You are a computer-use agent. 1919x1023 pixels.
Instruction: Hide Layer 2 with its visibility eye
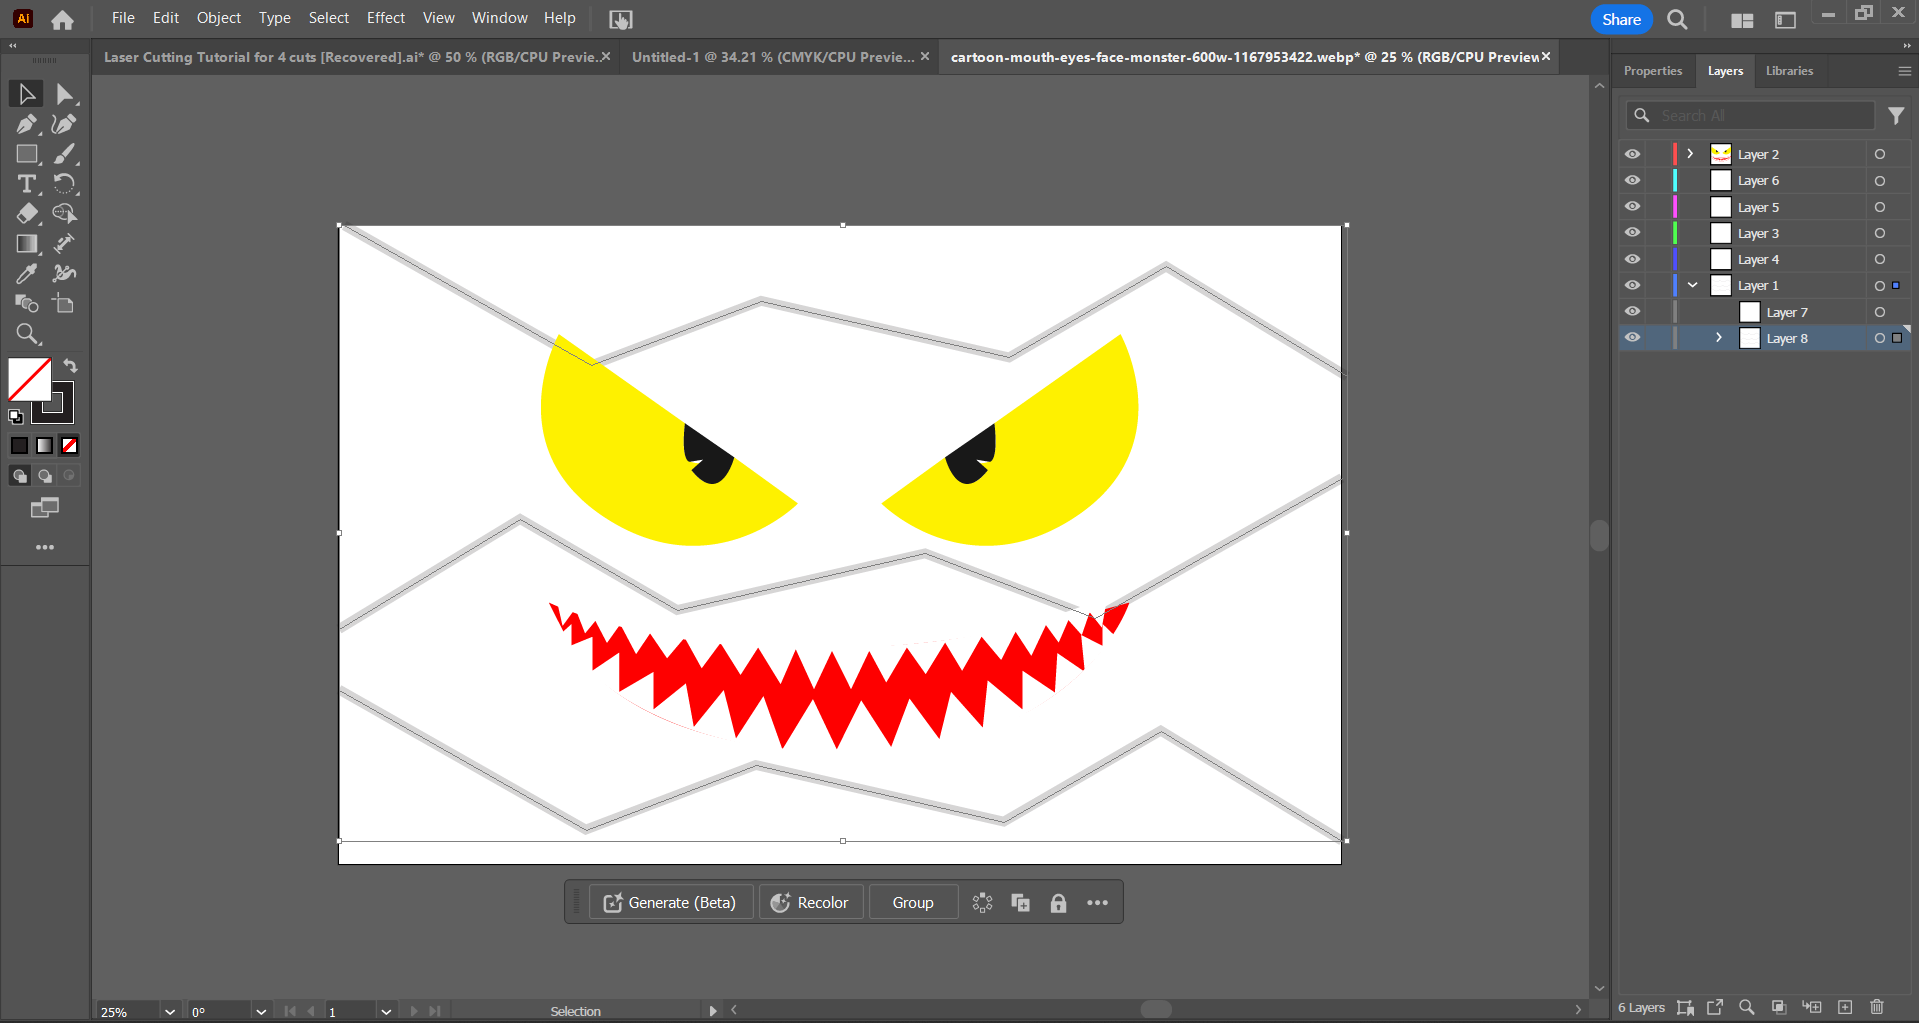coord(1633,153)
